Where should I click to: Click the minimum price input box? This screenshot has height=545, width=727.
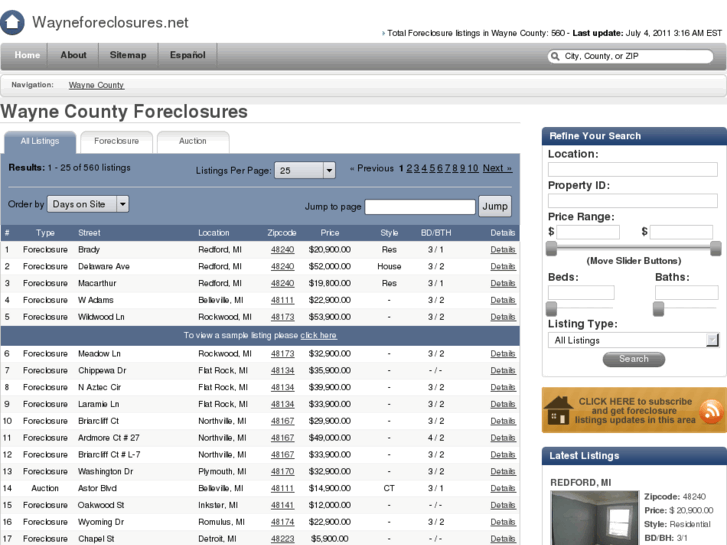[588, 232]
